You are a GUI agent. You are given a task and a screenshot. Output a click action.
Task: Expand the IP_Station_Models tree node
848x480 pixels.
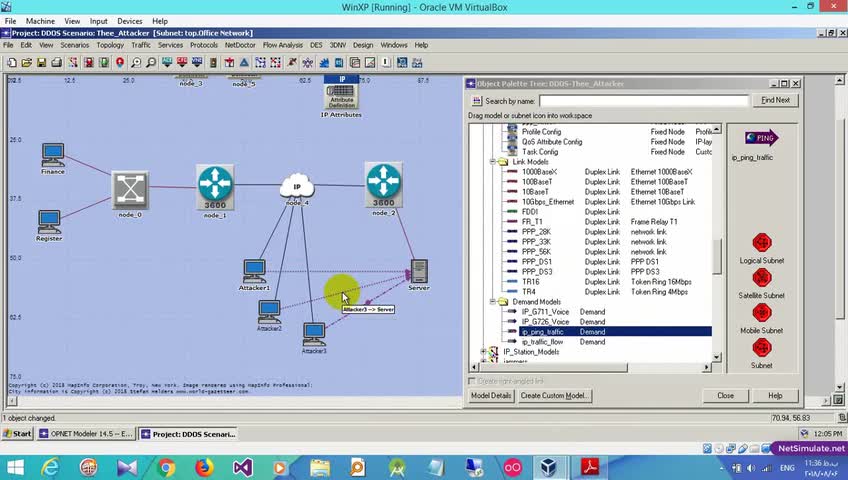[483, 351]
